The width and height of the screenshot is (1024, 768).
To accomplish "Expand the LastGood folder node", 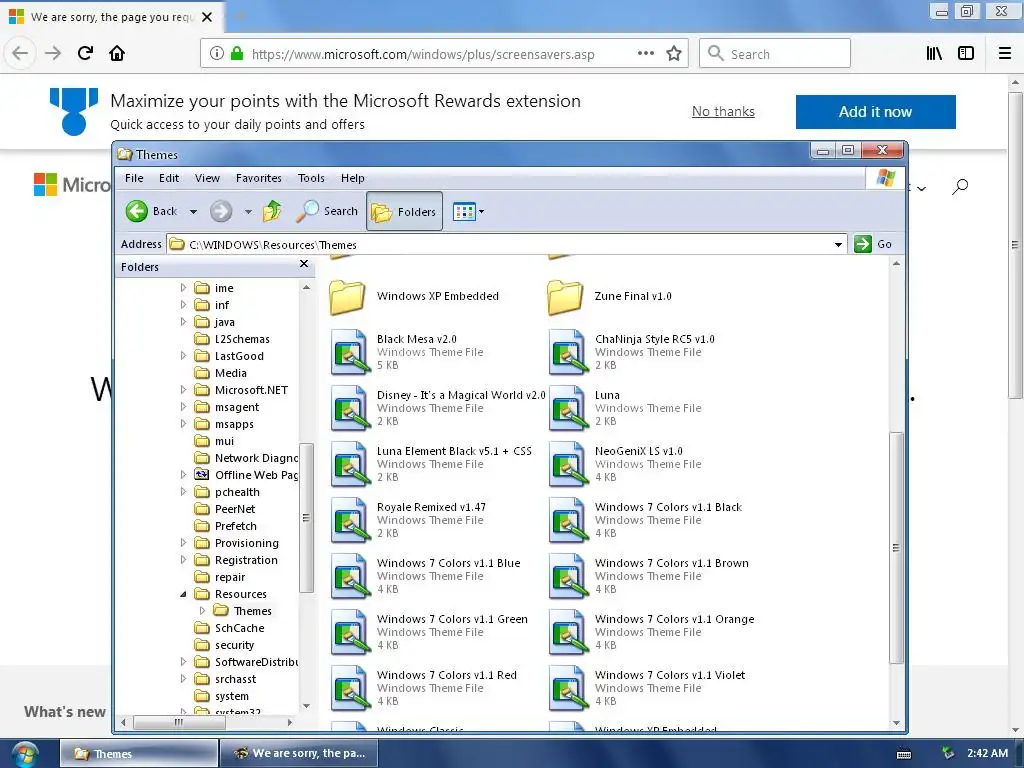I will [x=184, y=355].
